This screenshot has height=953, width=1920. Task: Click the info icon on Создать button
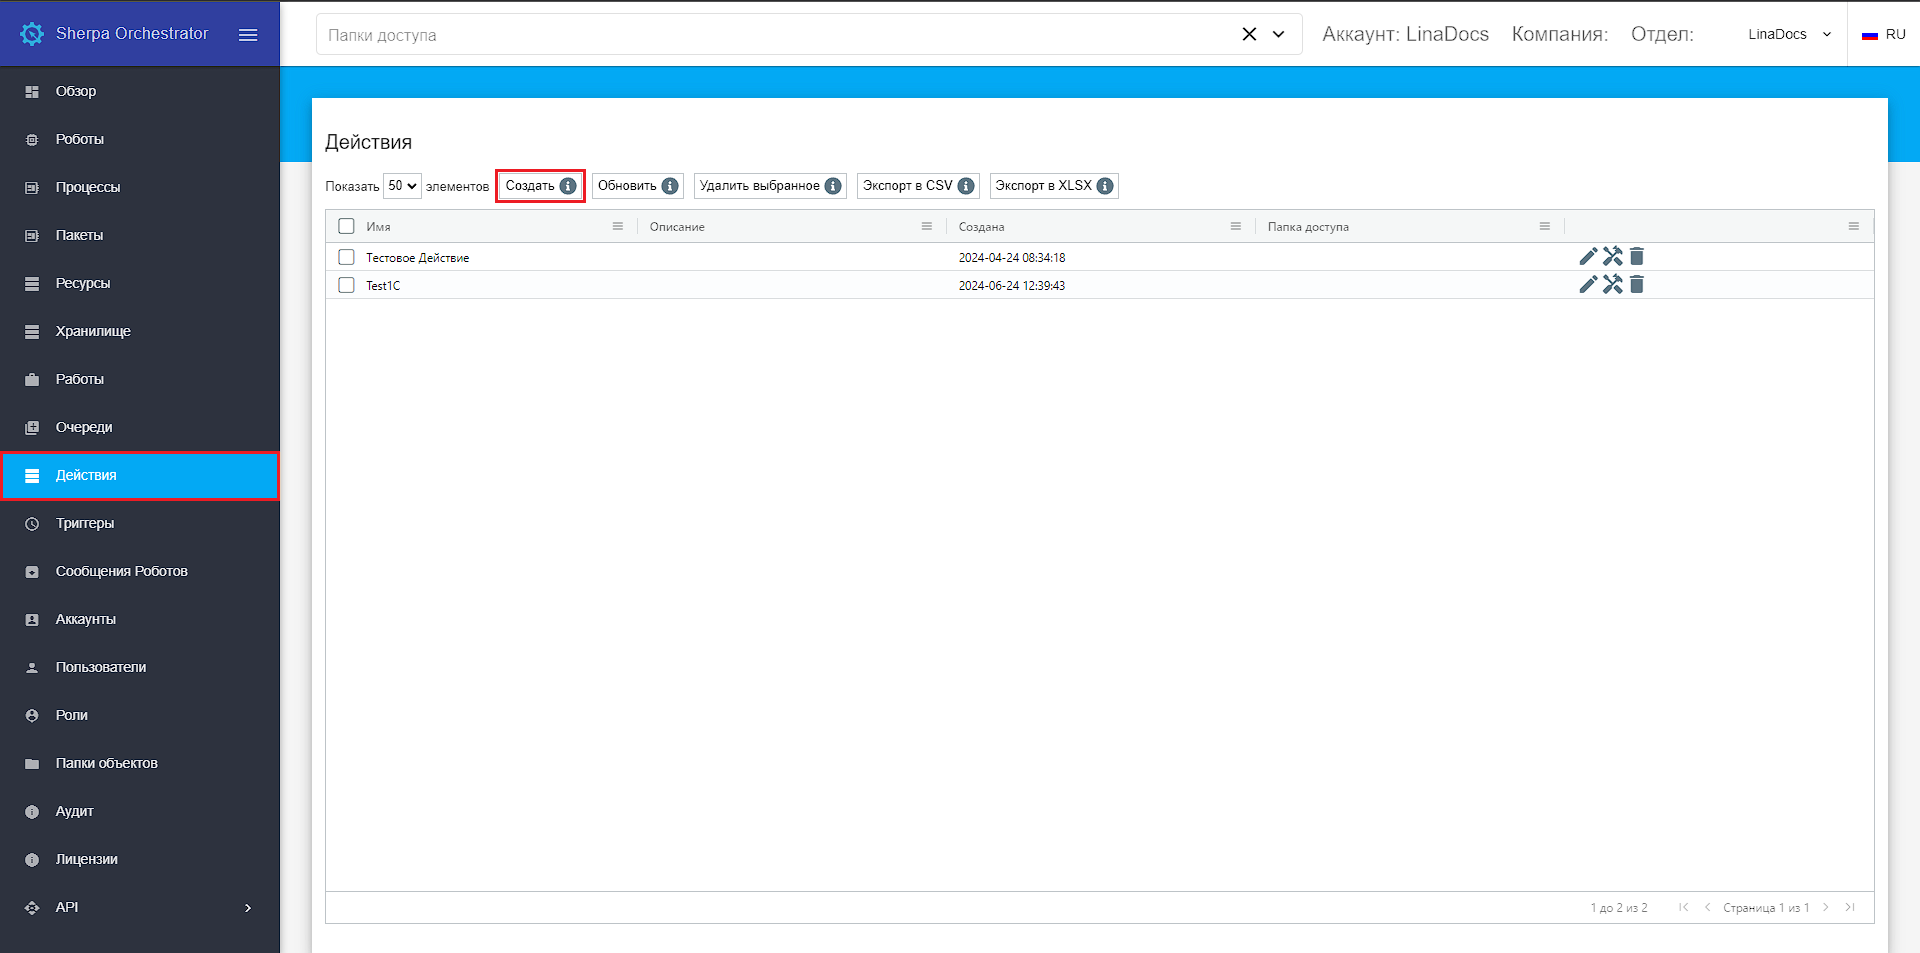[568, 186]
